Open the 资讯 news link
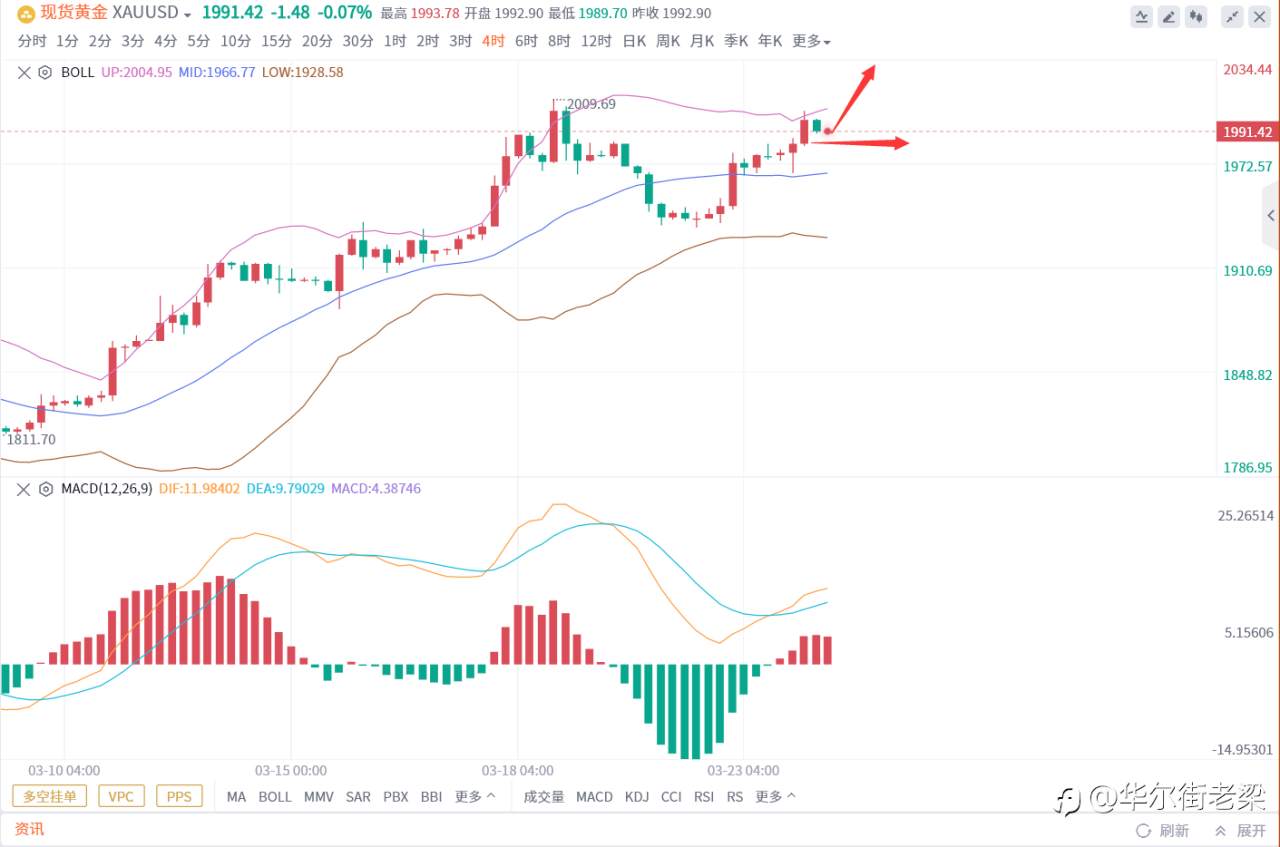The image size is (1280, 847). tap(29, 829)
